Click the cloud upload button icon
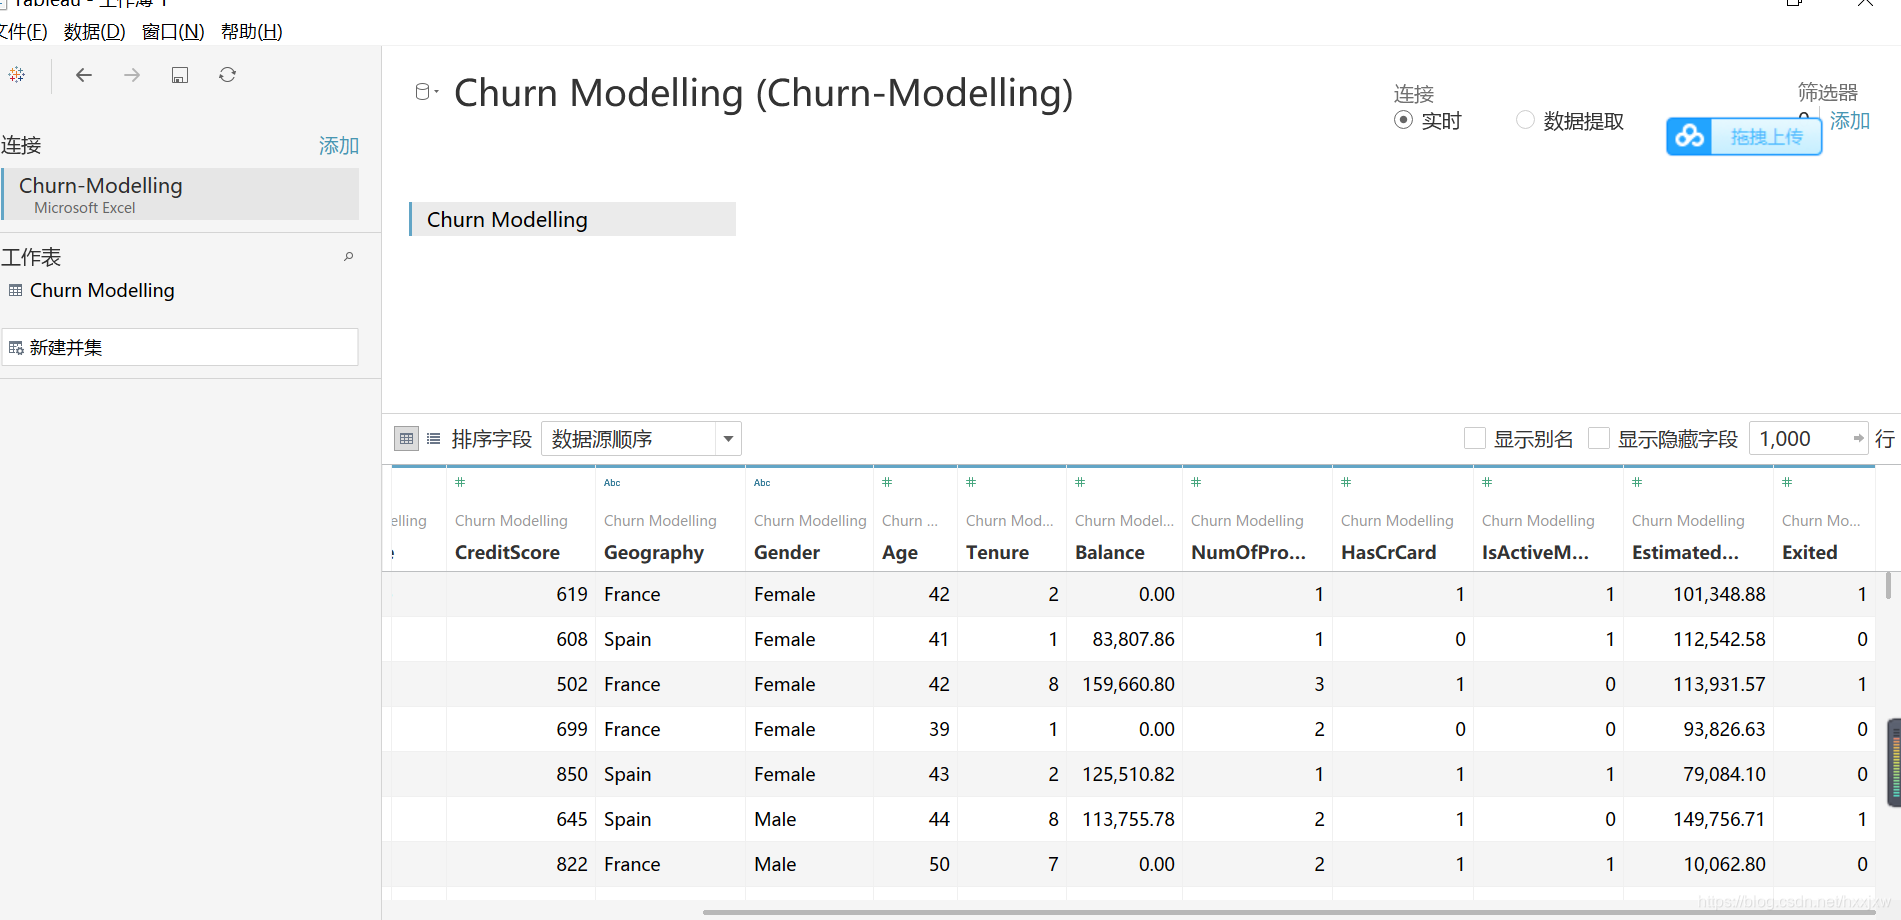 coord(1690,136)
